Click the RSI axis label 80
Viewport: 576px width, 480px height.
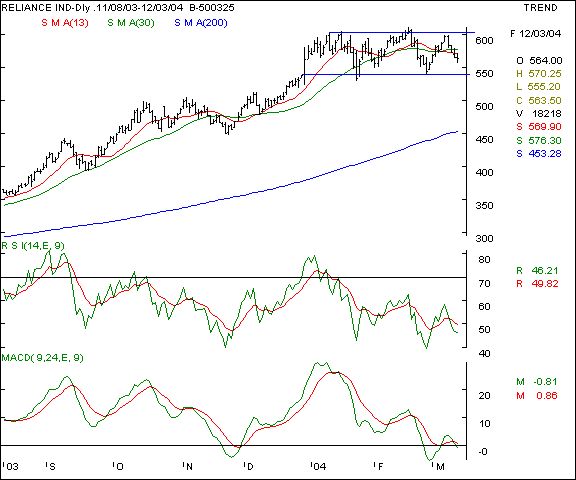pyautogui.click(x=484, y=260)
